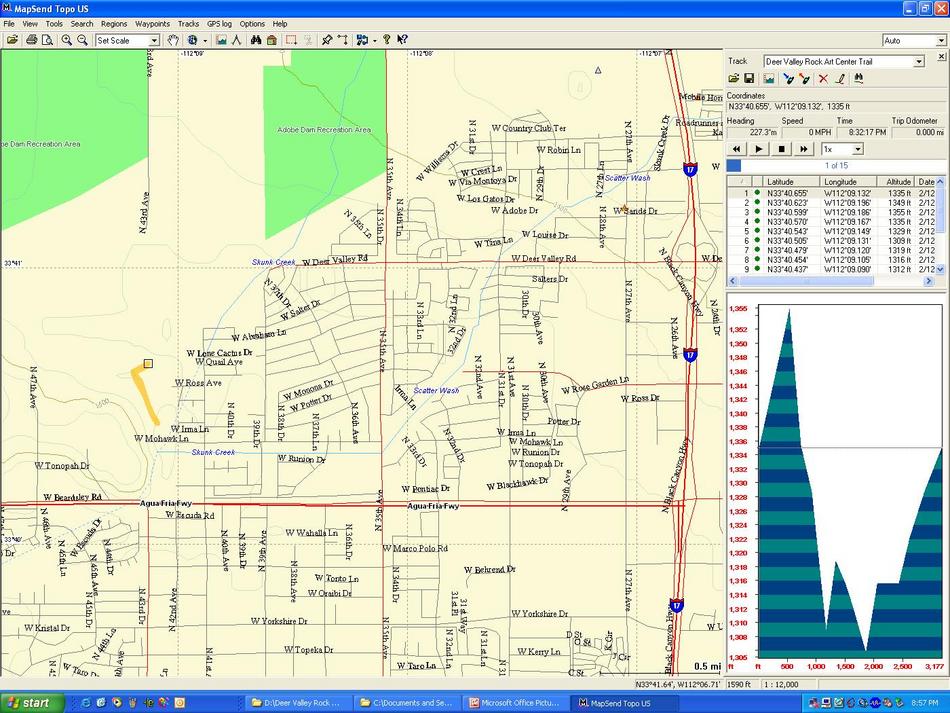Show track profile image icon in track panel
950x713 pixels.
(769, 78)
